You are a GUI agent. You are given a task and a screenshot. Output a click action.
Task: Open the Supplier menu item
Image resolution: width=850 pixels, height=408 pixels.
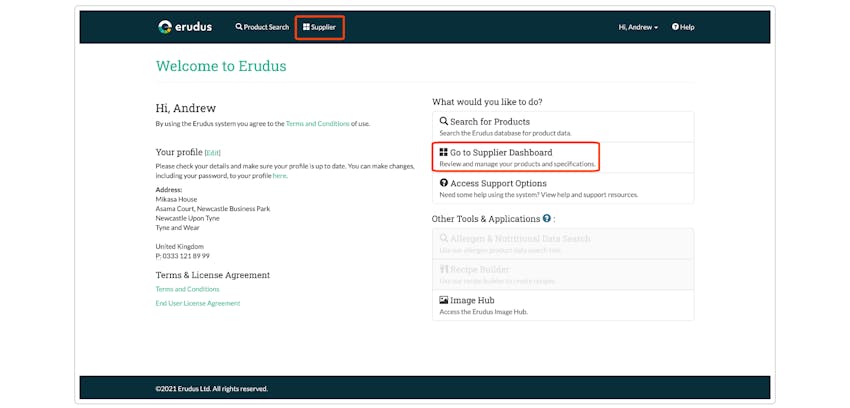(x=319, y=27)
